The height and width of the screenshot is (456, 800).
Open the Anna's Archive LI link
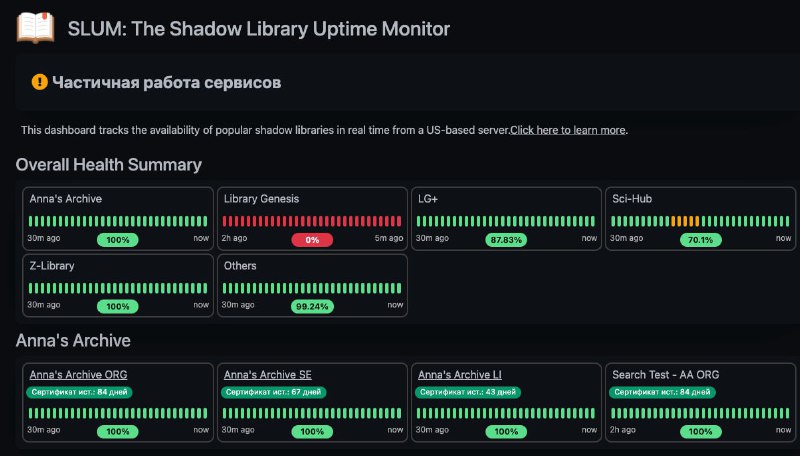click(x=460, y=374)
